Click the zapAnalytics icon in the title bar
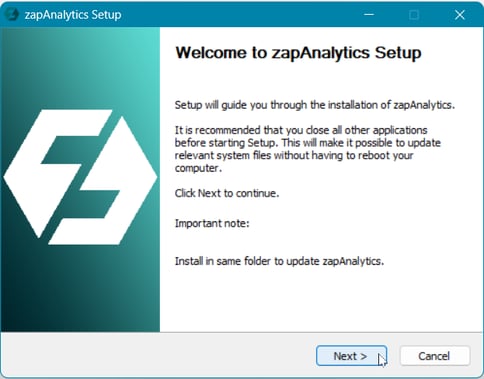Image resolution: width=484 pixels, height=379 pixels. coord(12,15)
